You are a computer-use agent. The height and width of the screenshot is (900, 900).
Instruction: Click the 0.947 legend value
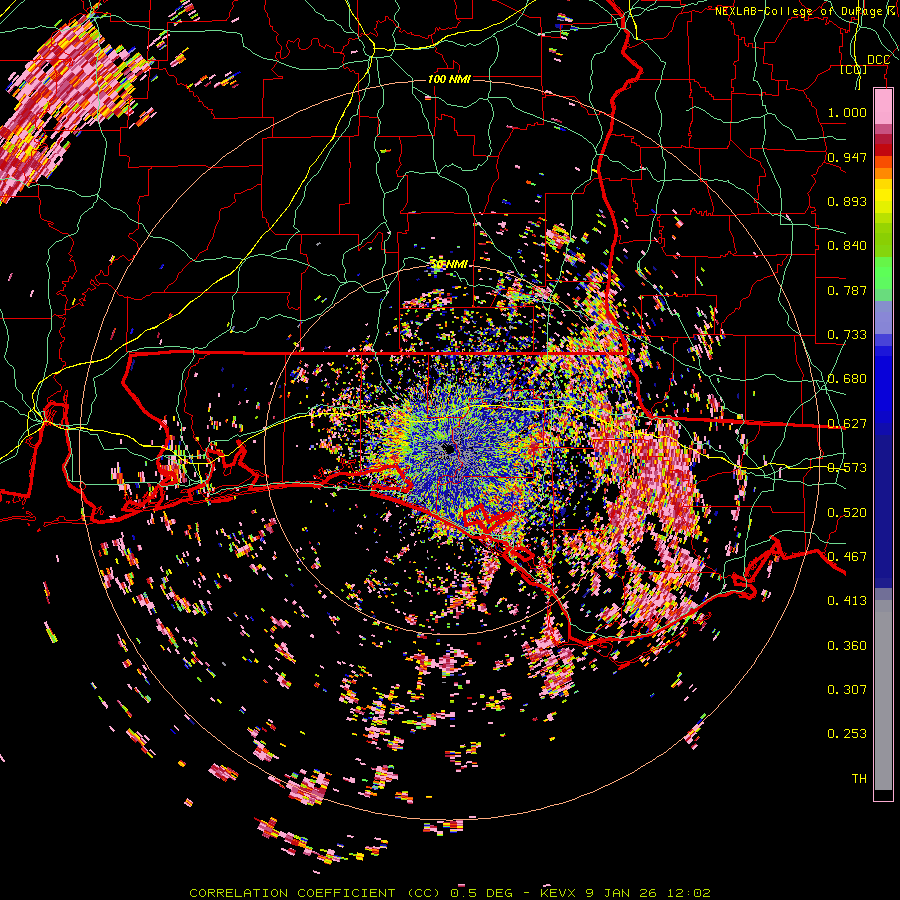[x=847, y=157]
